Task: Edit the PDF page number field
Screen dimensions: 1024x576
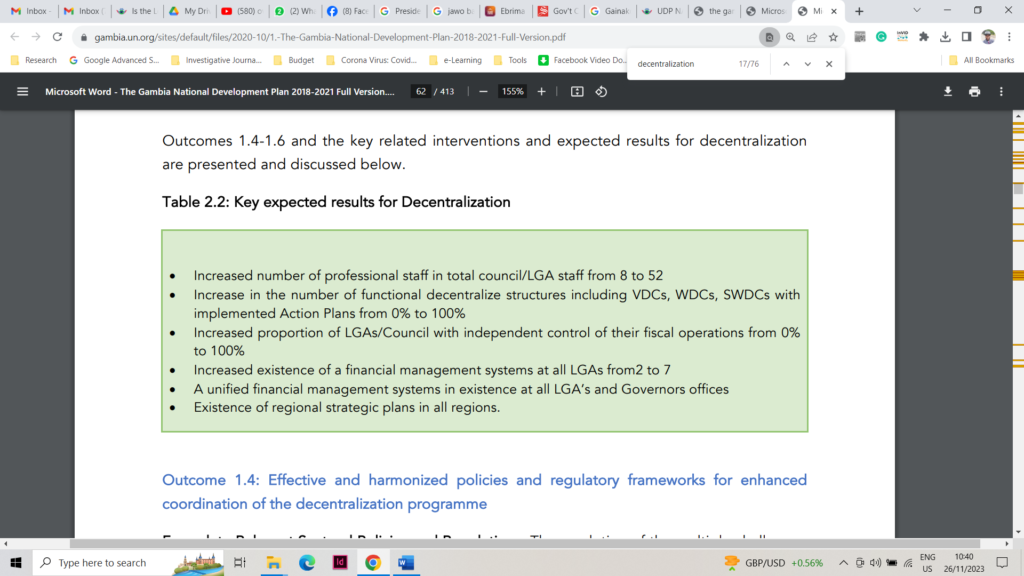Action: (x=421, y=91)
